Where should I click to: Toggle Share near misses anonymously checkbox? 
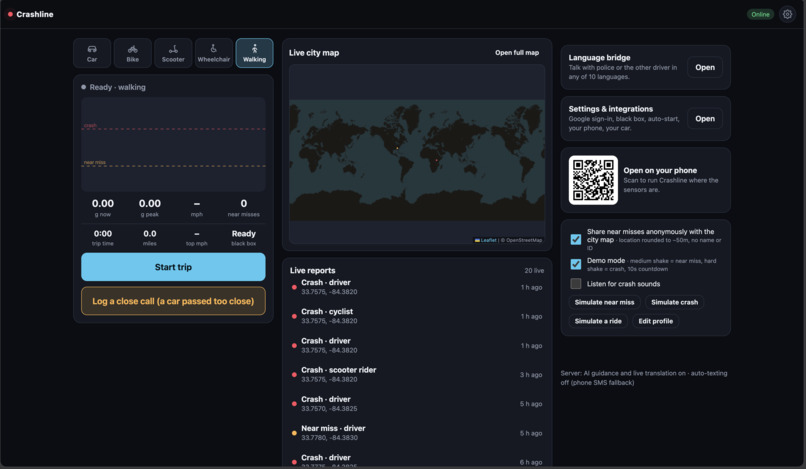(x=576, y=239)
